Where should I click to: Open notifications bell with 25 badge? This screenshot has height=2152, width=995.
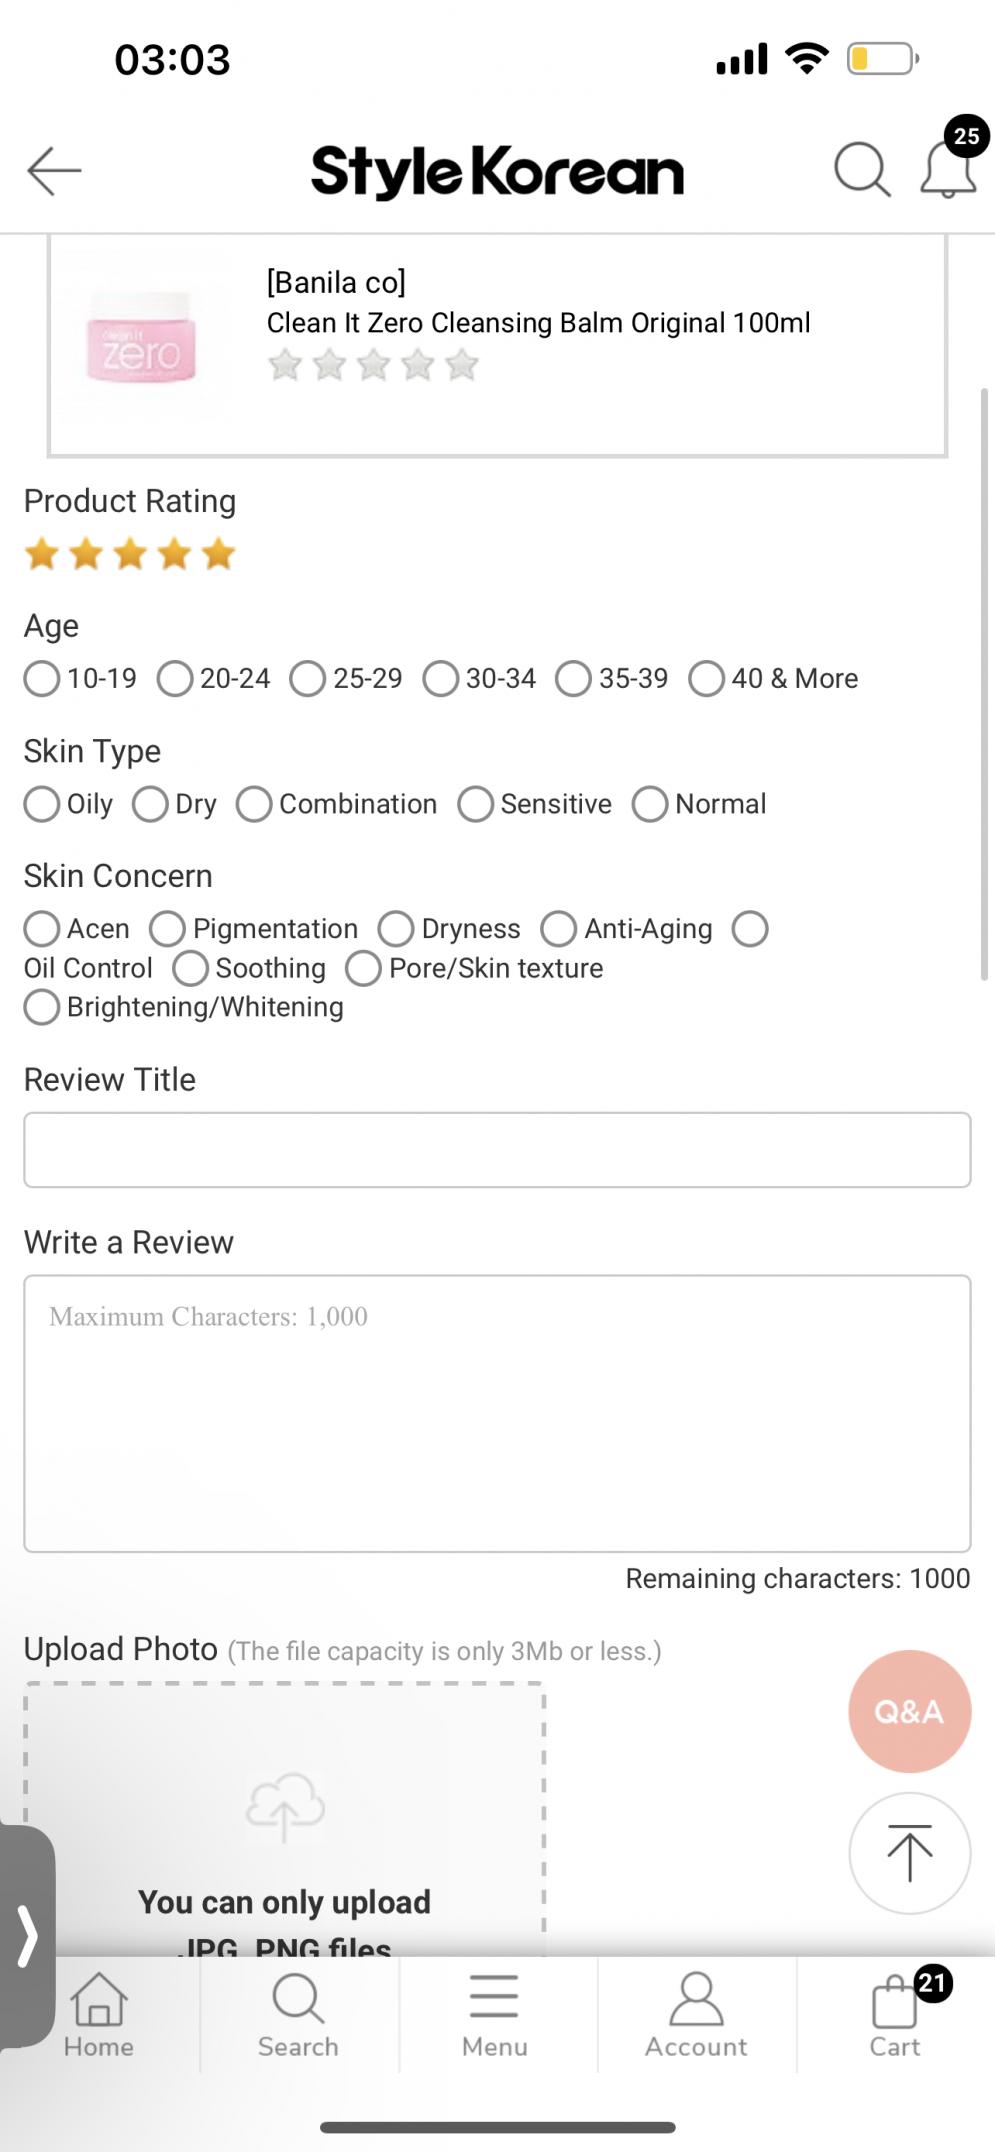tap(948, 167)
